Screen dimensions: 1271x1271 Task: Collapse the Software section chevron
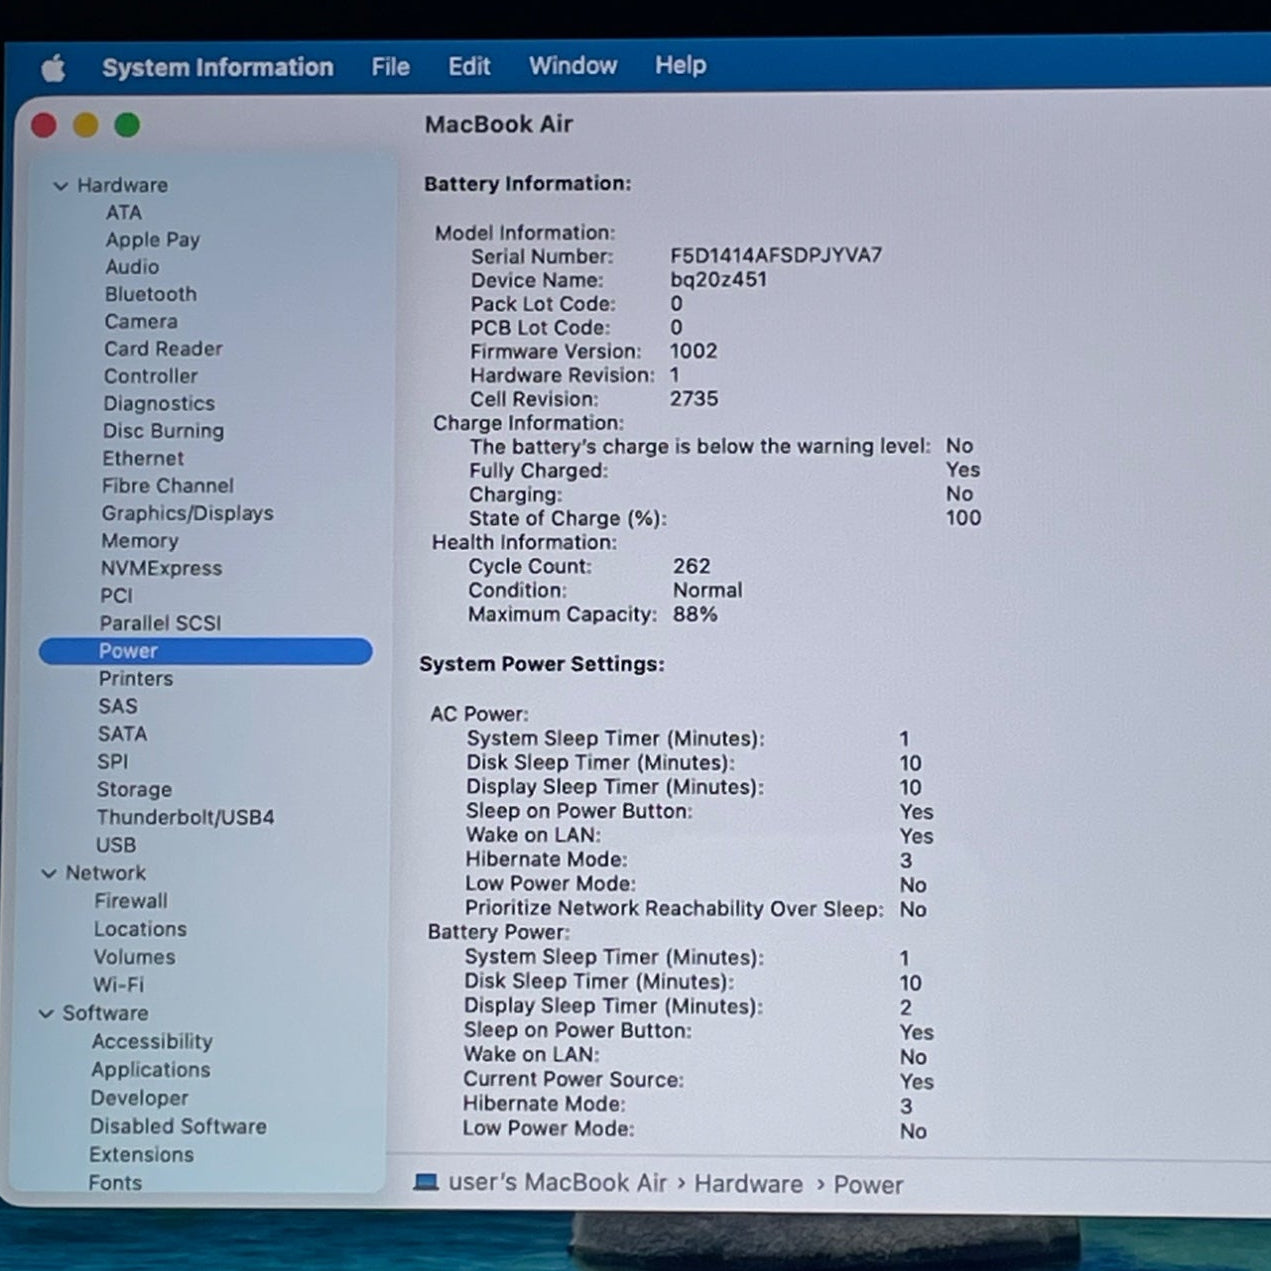point(46,1013)
